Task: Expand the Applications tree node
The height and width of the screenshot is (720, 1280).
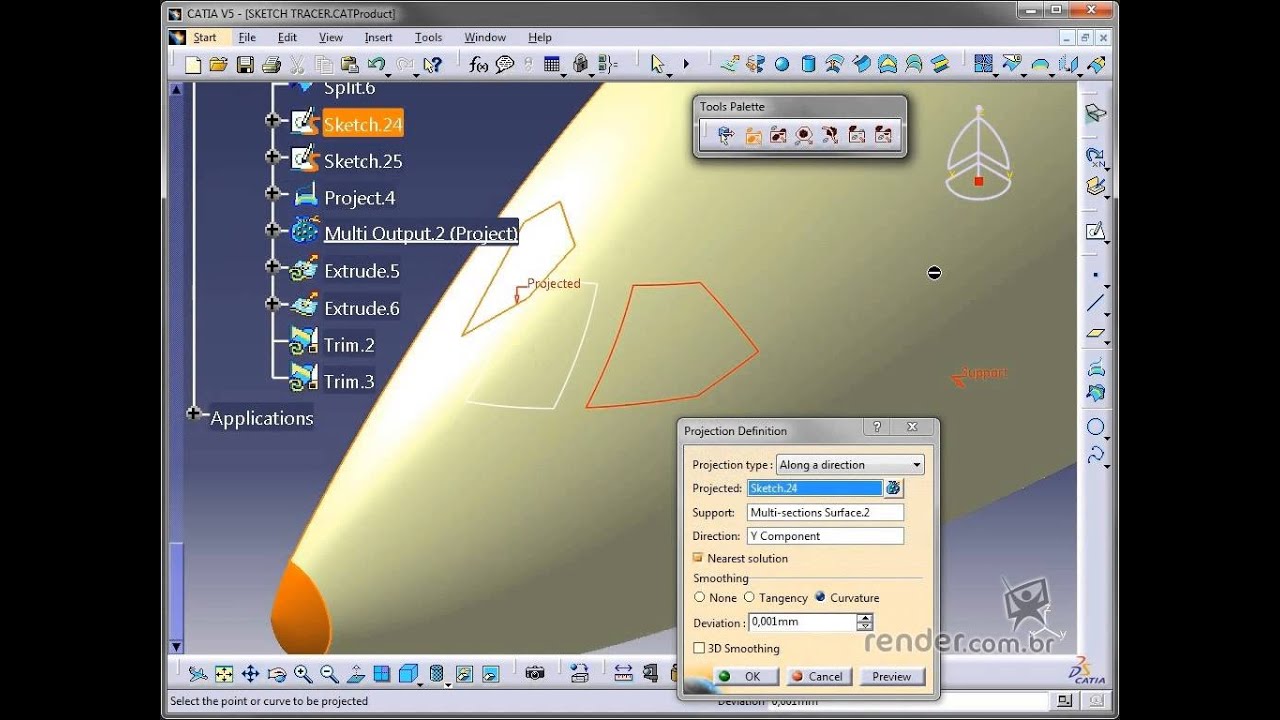Action: click(193, 413)
